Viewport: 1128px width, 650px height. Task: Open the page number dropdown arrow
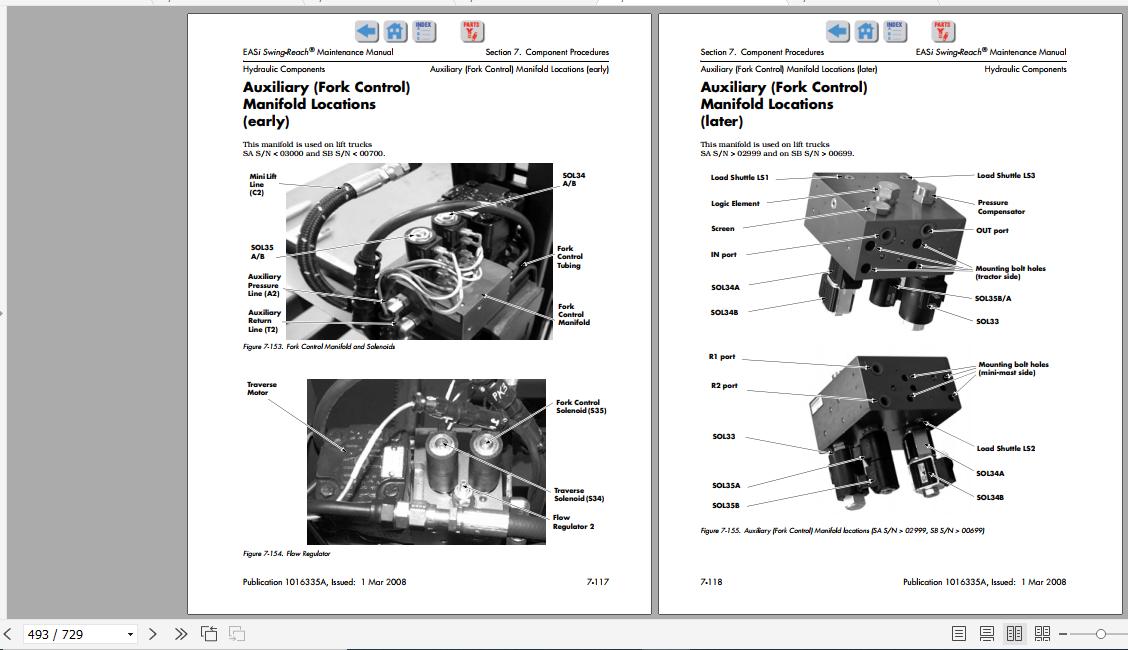click(x=129, y=633)
